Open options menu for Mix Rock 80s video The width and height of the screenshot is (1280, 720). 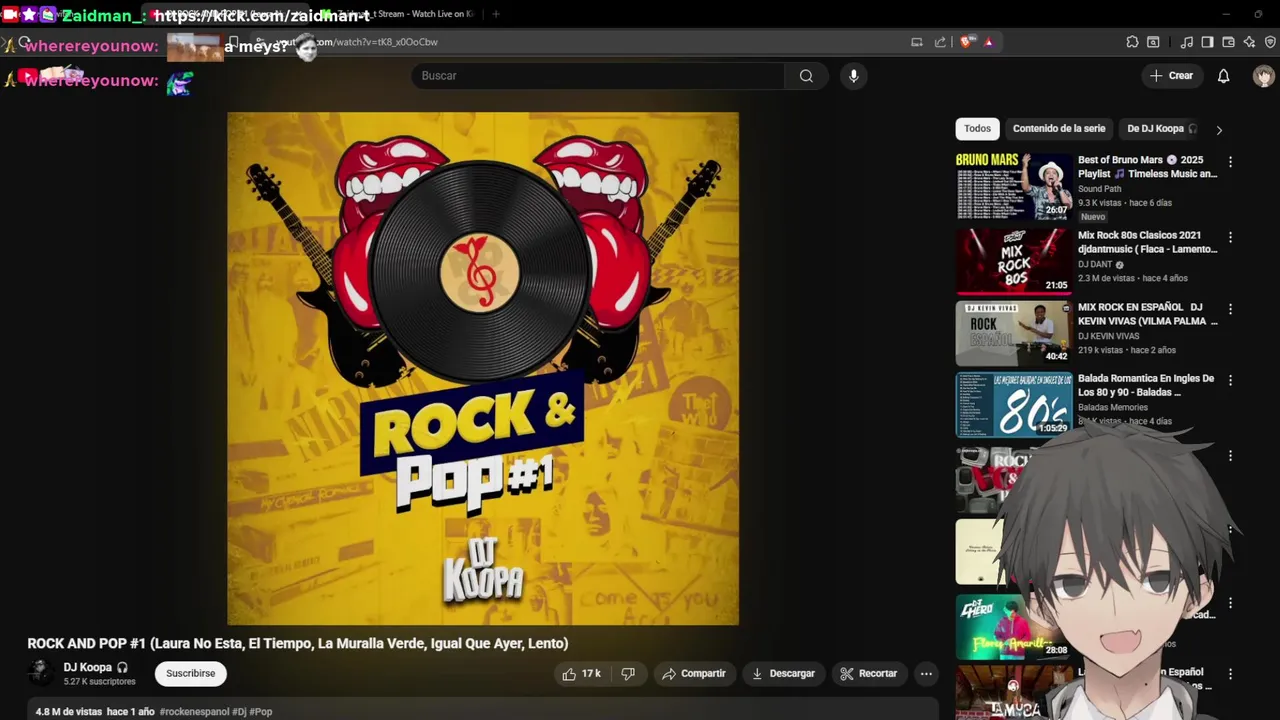pyautogui.click(x=1230, y=238)
